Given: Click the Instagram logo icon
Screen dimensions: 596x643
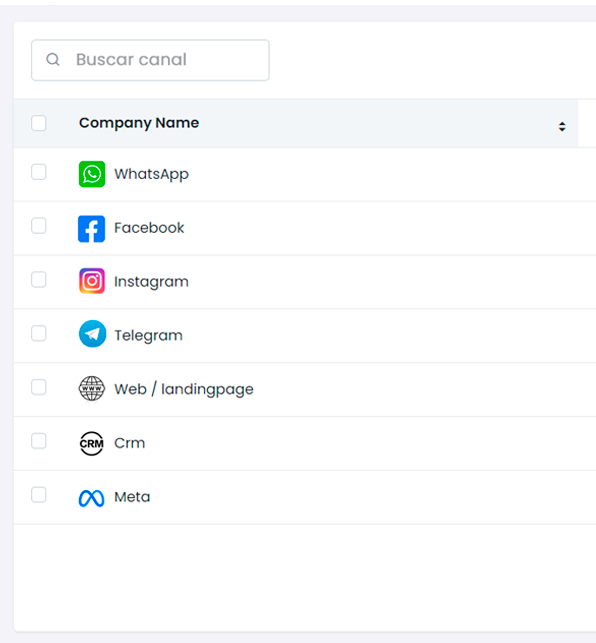Looking at the screenshot, I should [92, 281].
